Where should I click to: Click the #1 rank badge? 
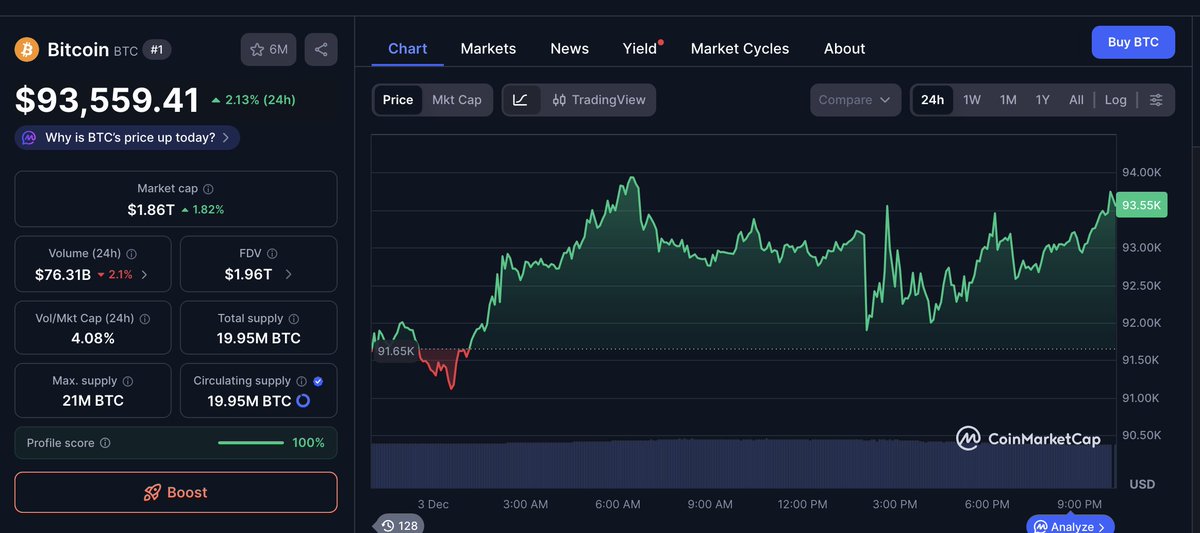tap(156, 49)
